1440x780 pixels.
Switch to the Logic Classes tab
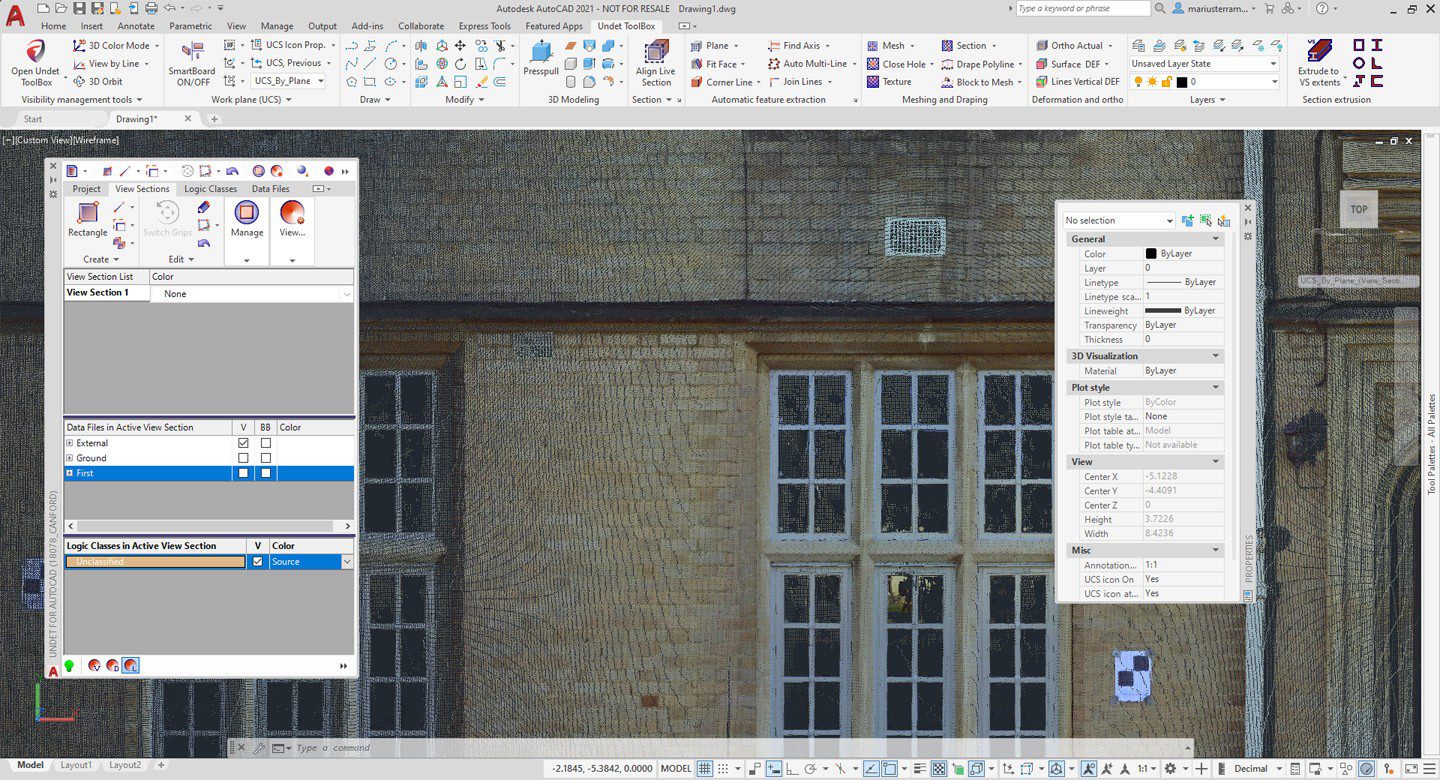click(210, 189)
